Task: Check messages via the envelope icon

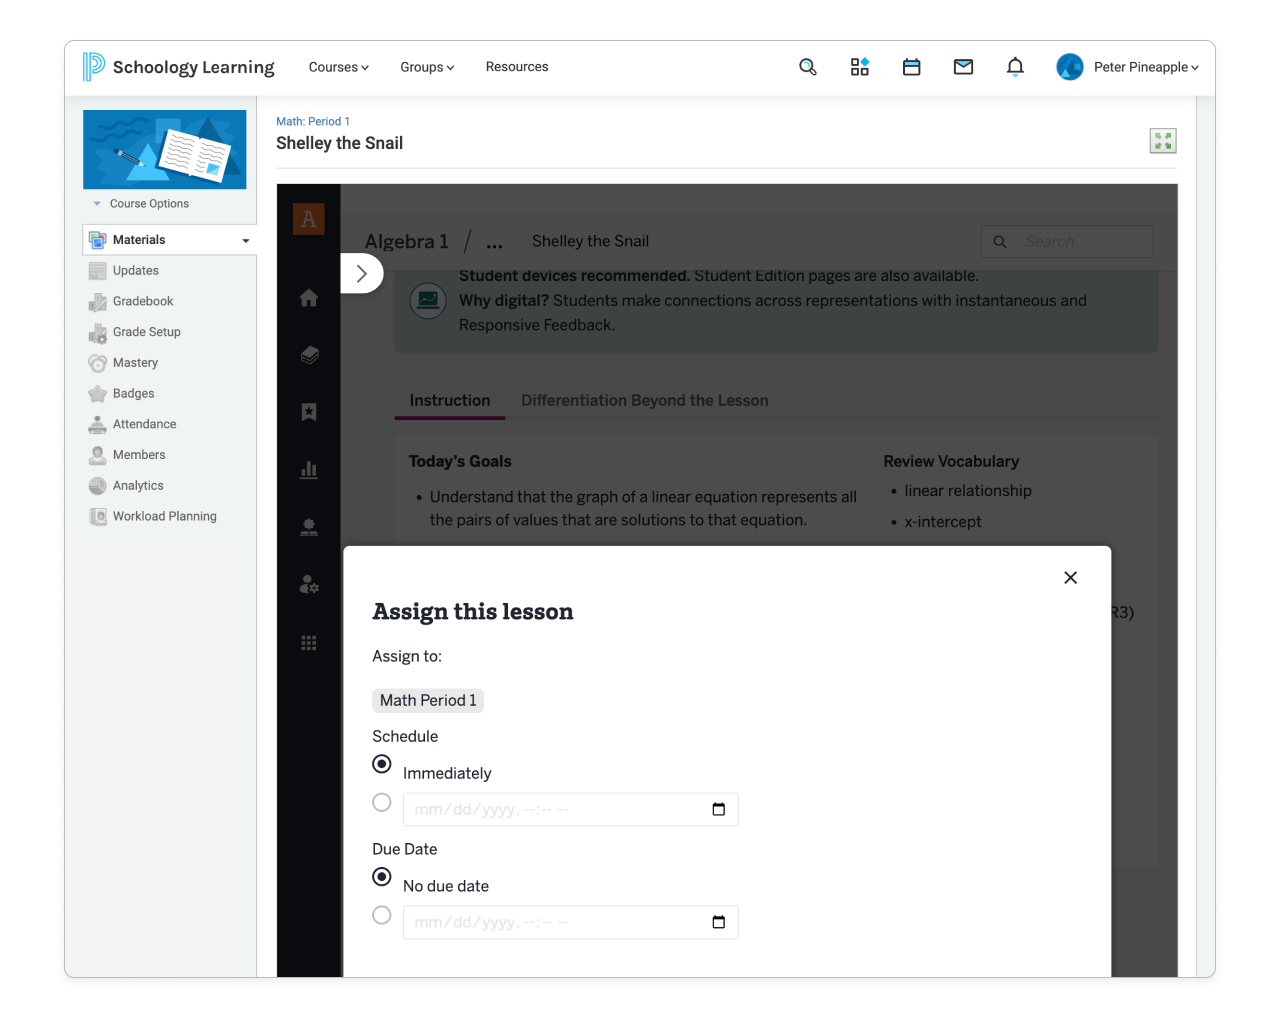Action: pyautogui.click(x=963, y=66)
